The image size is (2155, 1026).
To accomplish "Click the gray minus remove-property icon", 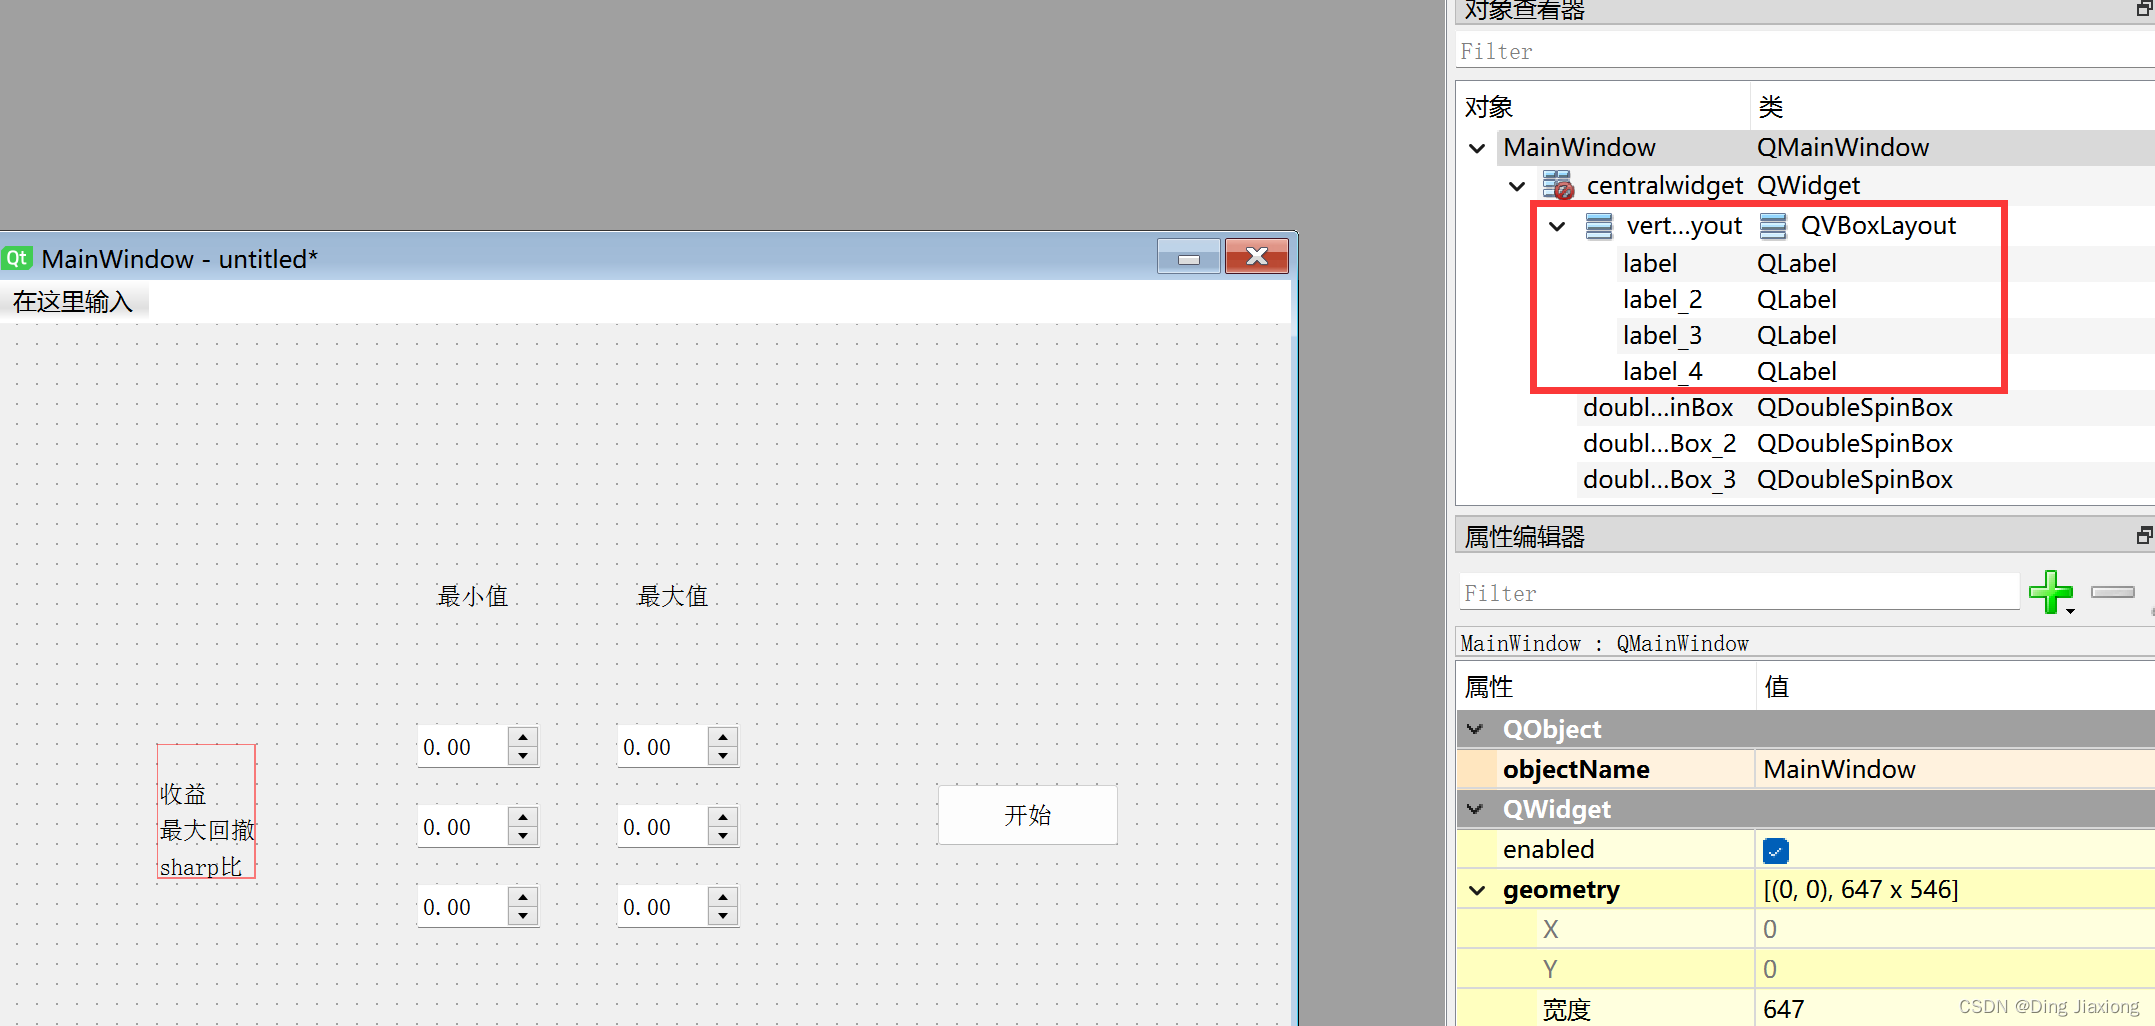I will click(2112, 592).
